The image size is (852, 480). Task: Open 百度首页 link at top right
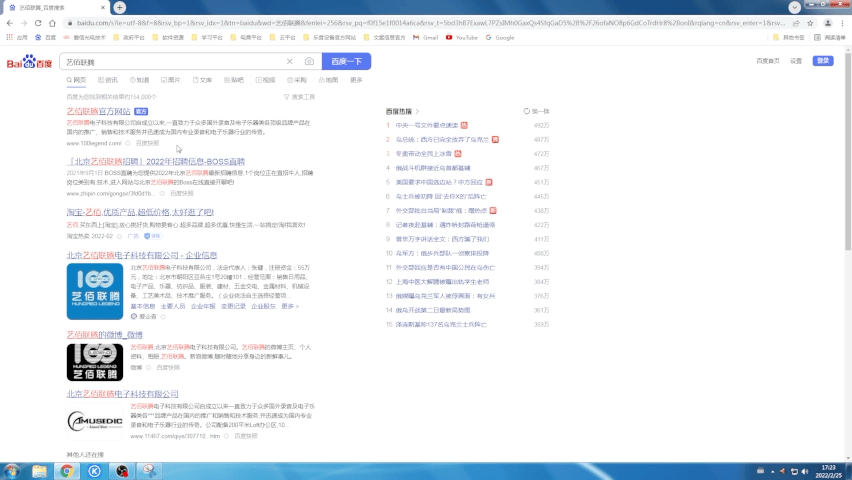(x=768, y=61)
